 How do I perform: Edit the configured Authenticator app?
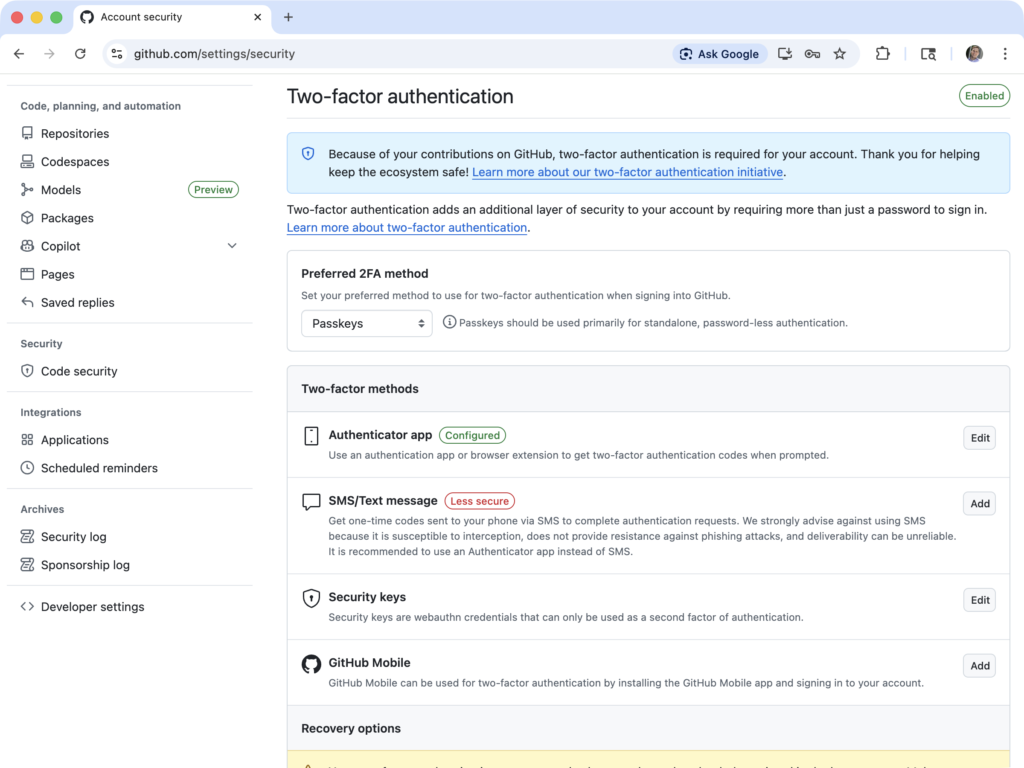979,437
